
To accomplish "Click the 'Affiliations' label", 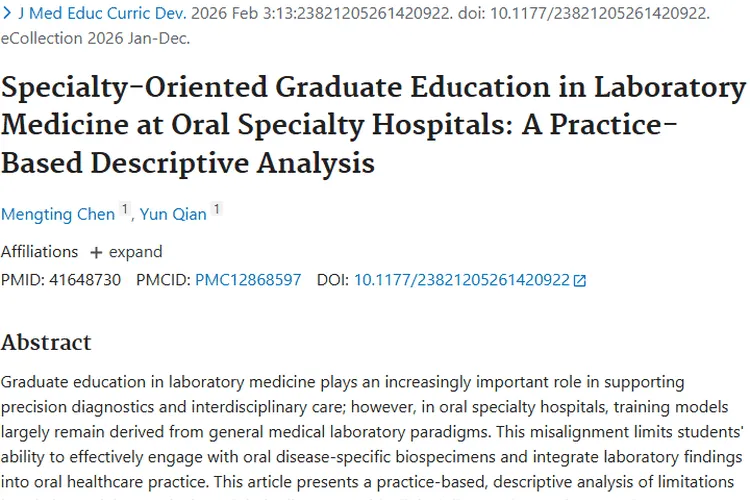I will 39,252.
